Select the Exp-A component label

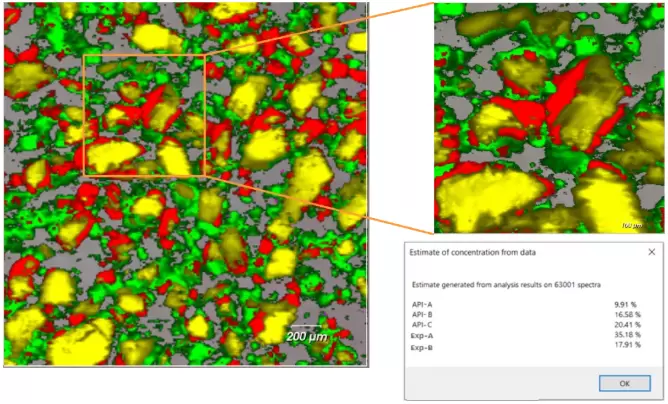pyautogui.click(x=422, y=336)
